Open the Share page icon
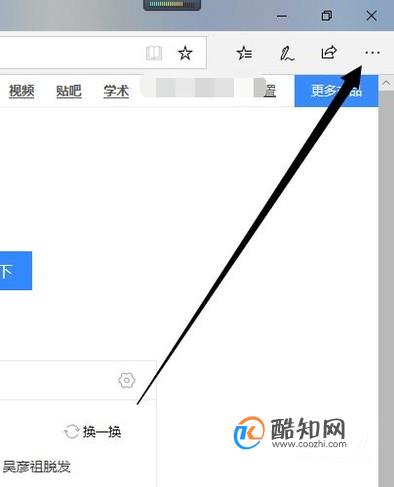 [329, 52]
